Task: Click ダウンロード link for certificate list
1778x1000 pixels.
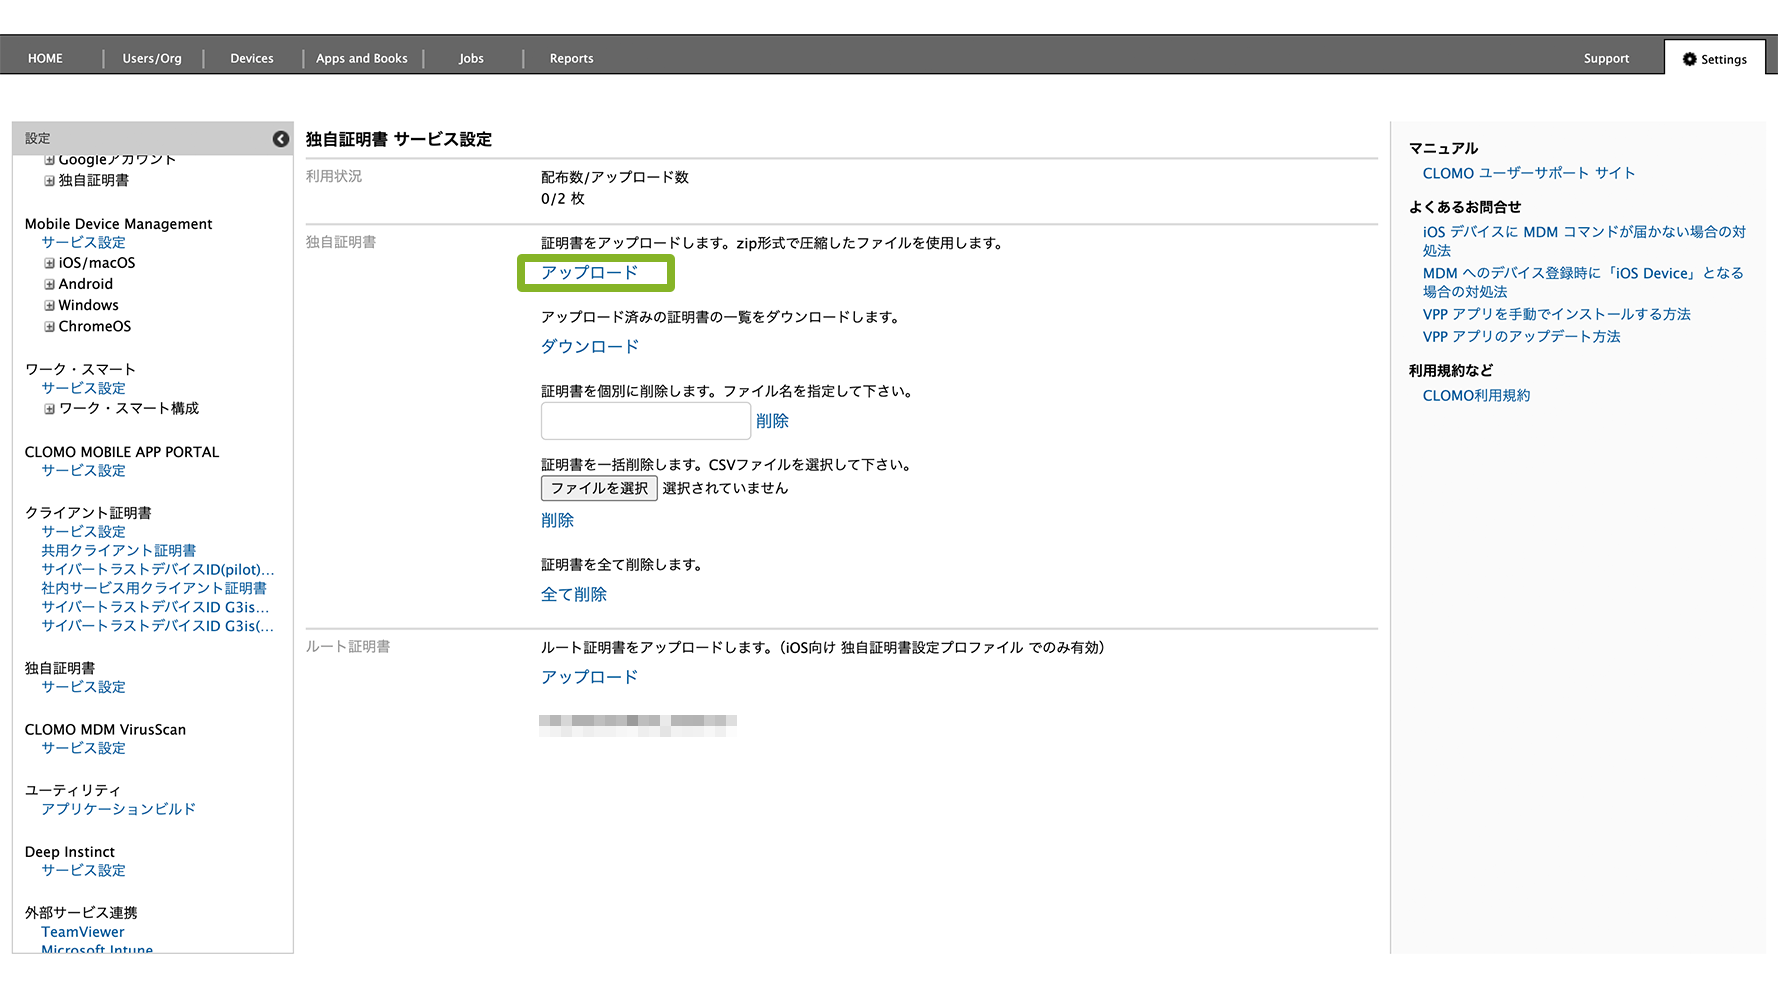Action: point(589,347)
